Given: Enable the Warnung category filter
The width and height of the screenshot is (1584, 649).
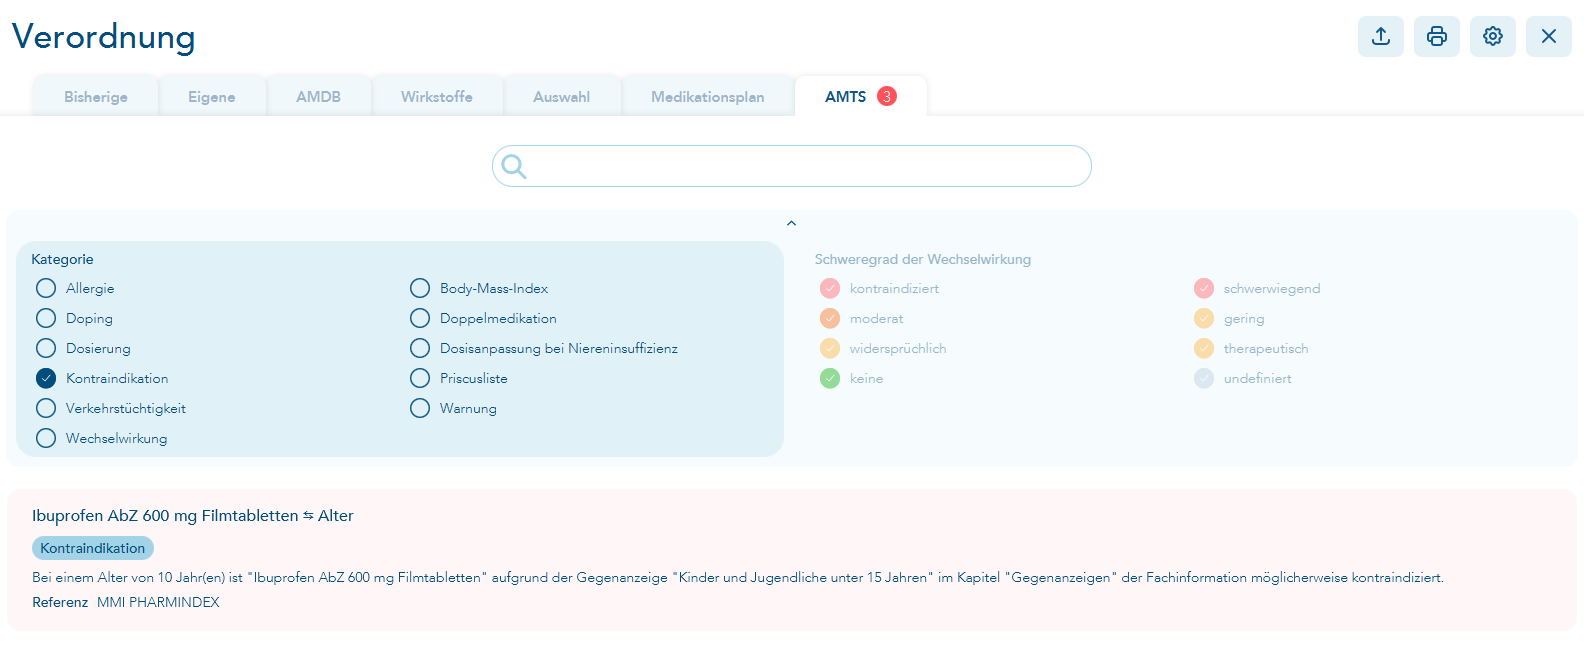Looking at the screenshot, I should coord(420,408).
